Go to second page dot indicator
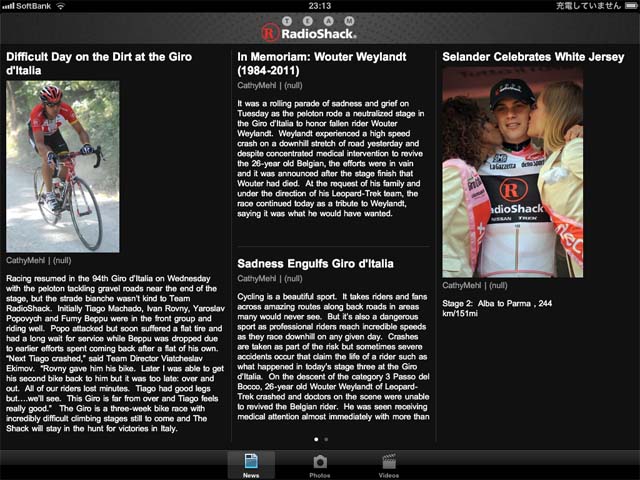The width and height of the screenshot is (640, 480). pos(326,440)
